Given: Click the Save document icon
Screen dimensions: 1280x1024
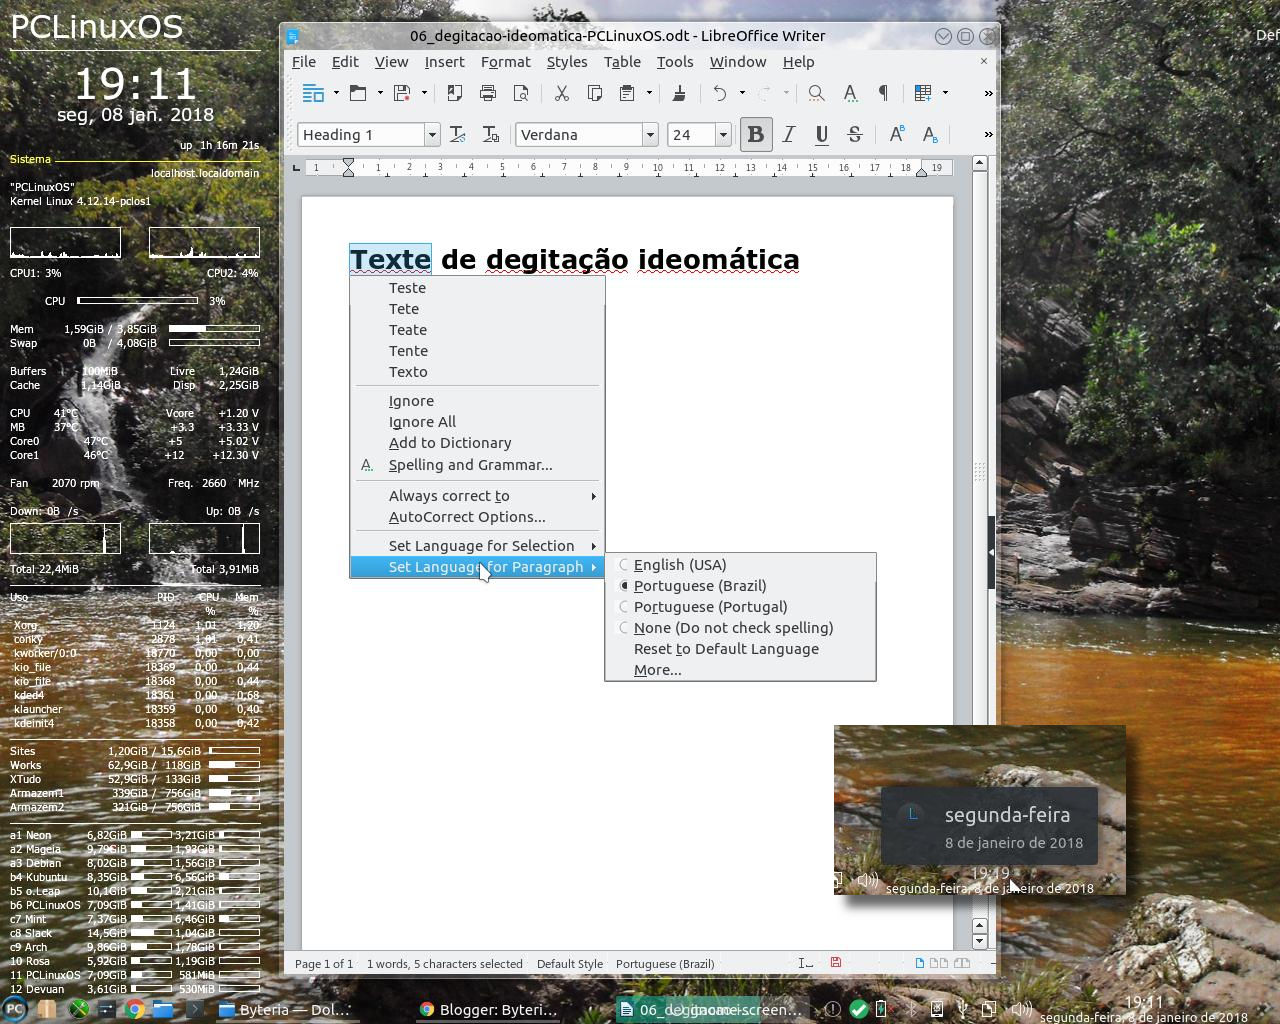Looking at the screenshot, I should [402, 93].
